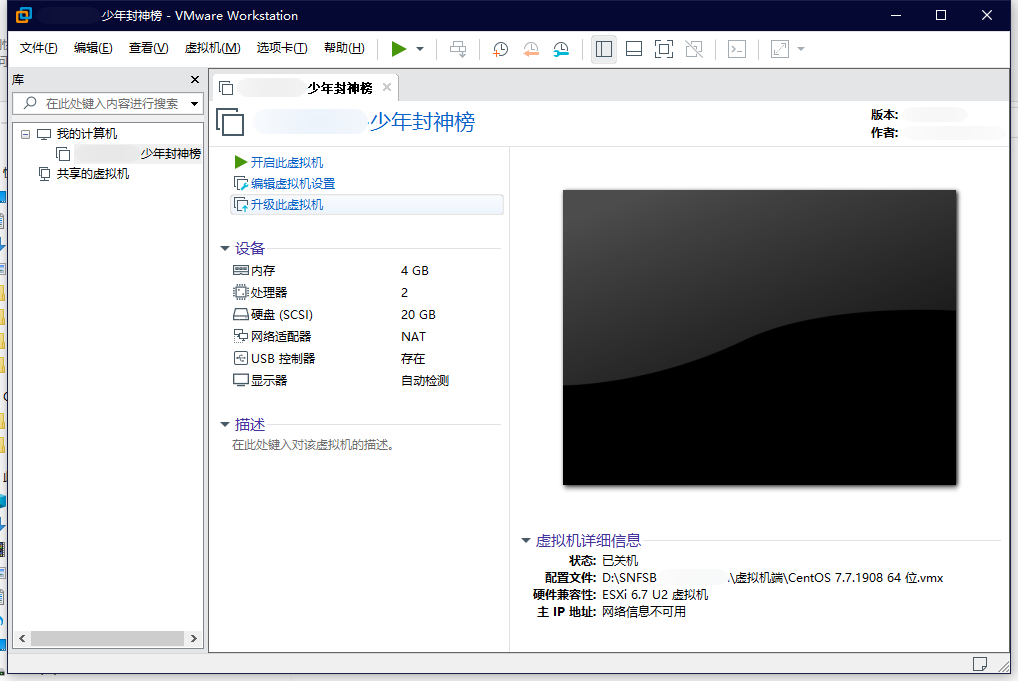
Task: Click the Unity mode toolbar icon
Action: coord(694,49)
